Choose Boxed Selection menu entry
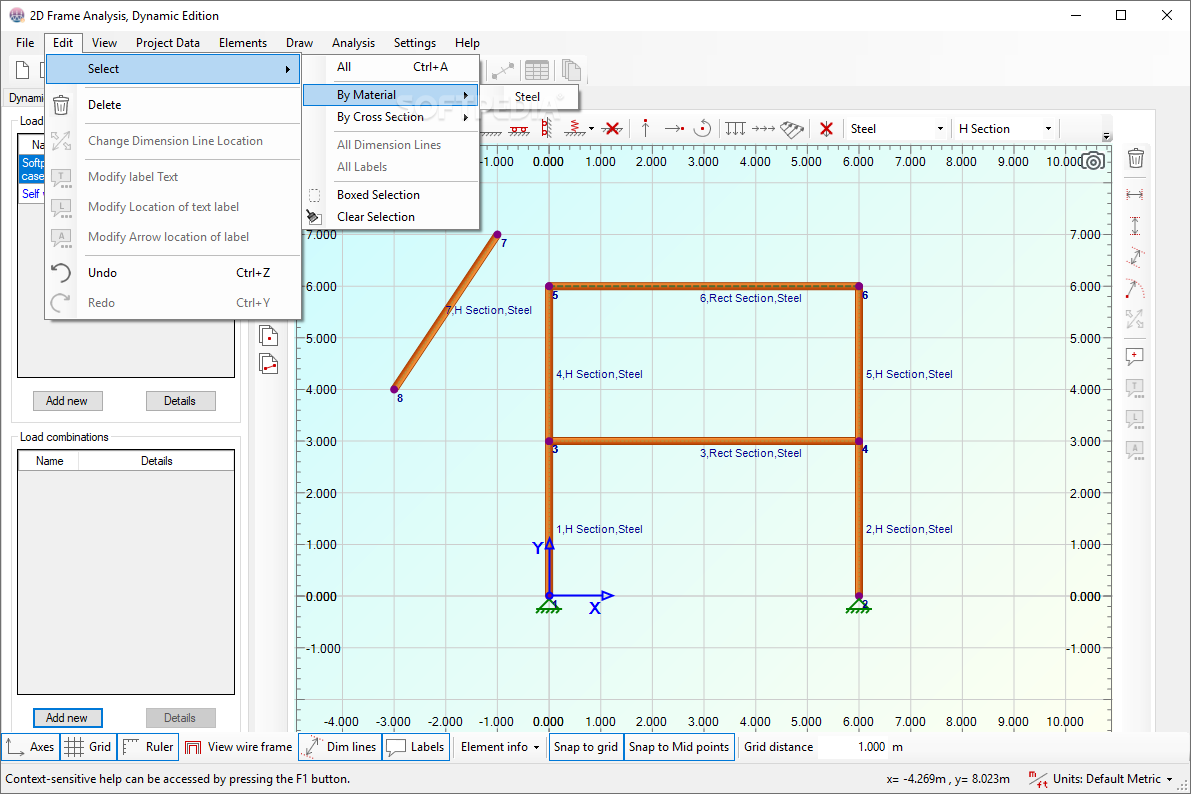This screenshot has width=1191, height=794. click(x=391, y=195)
